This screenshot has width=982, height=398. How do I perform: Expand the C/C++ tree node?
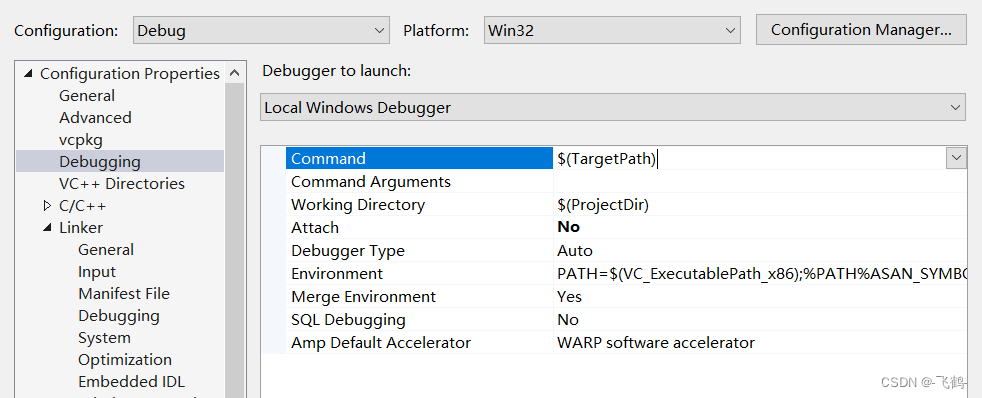coord(47,205)
